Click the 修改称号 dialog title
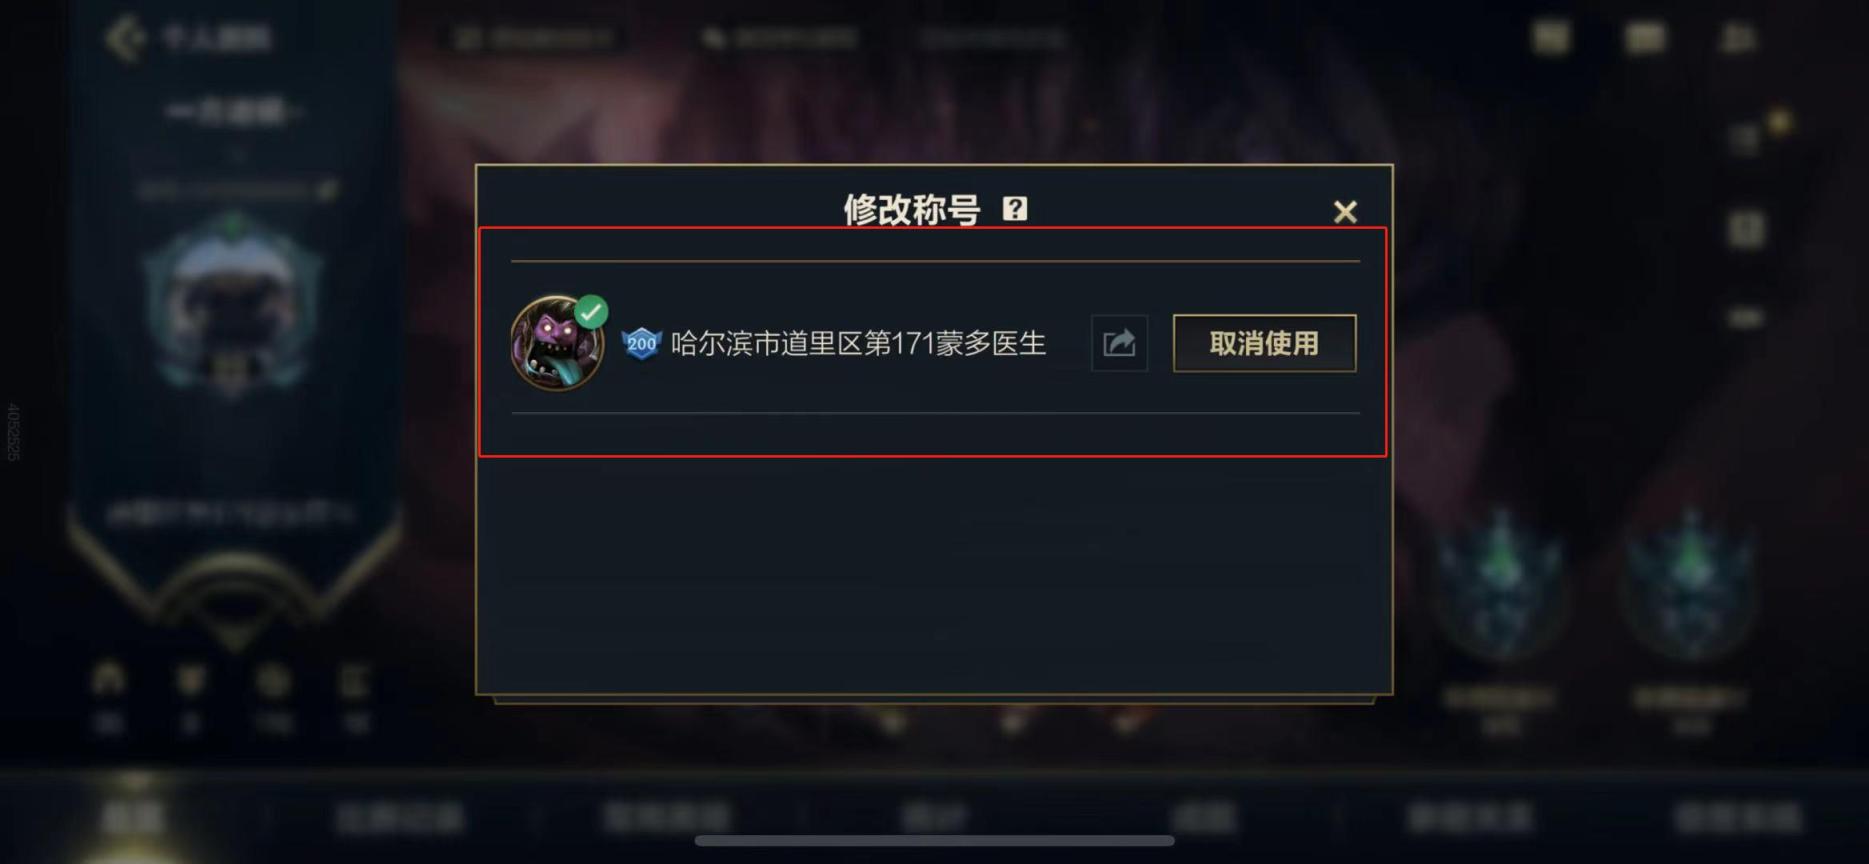The width and height of the screenshot is (1869, 864). pyautogui.click(x=911, y=209)
